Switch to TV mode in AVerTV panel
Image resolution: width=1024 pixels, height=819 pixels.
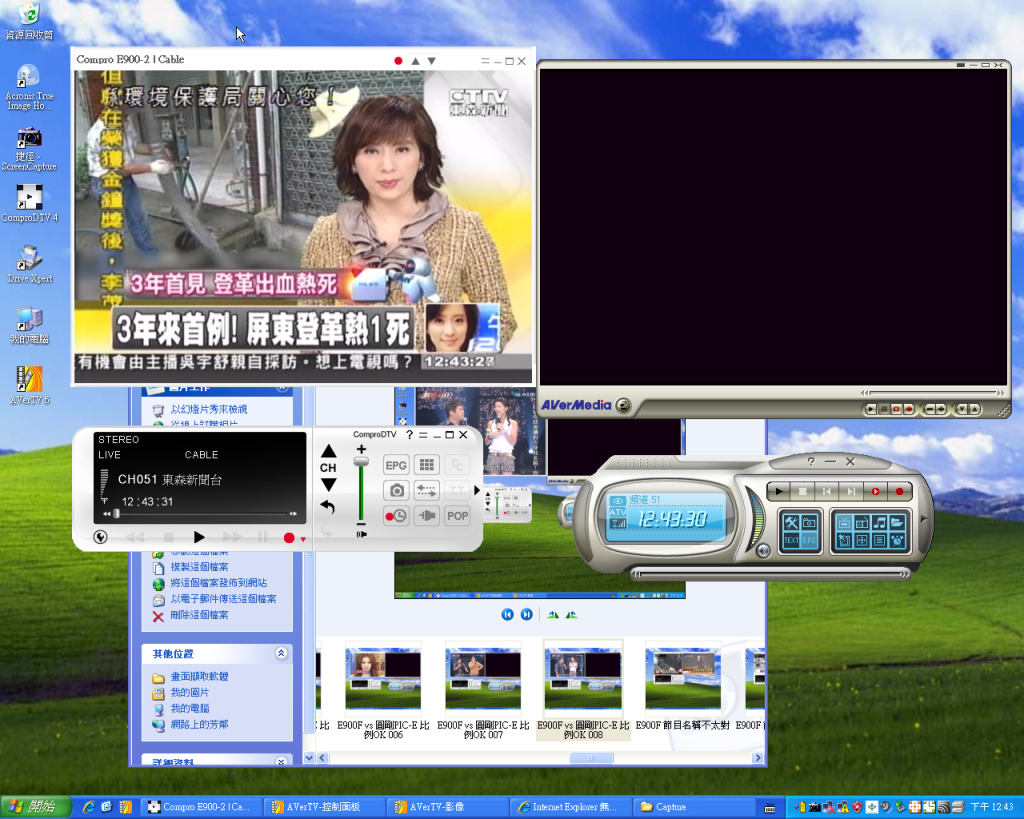844,522
